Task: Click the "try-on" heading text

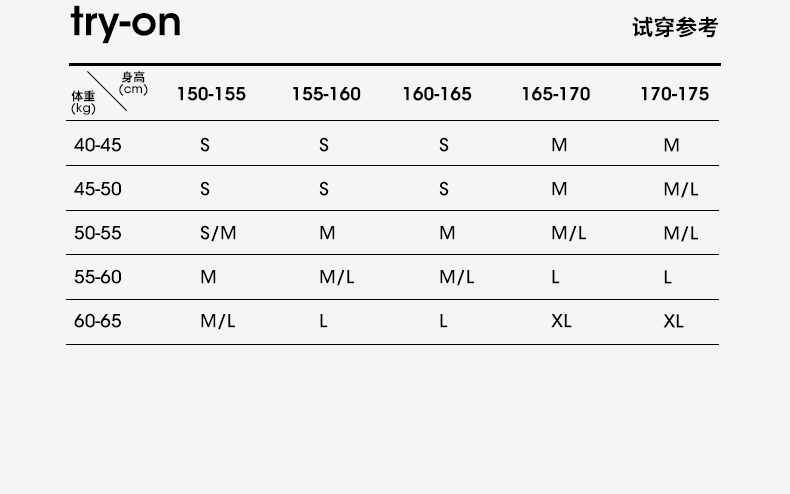Action: pos(126,24)
